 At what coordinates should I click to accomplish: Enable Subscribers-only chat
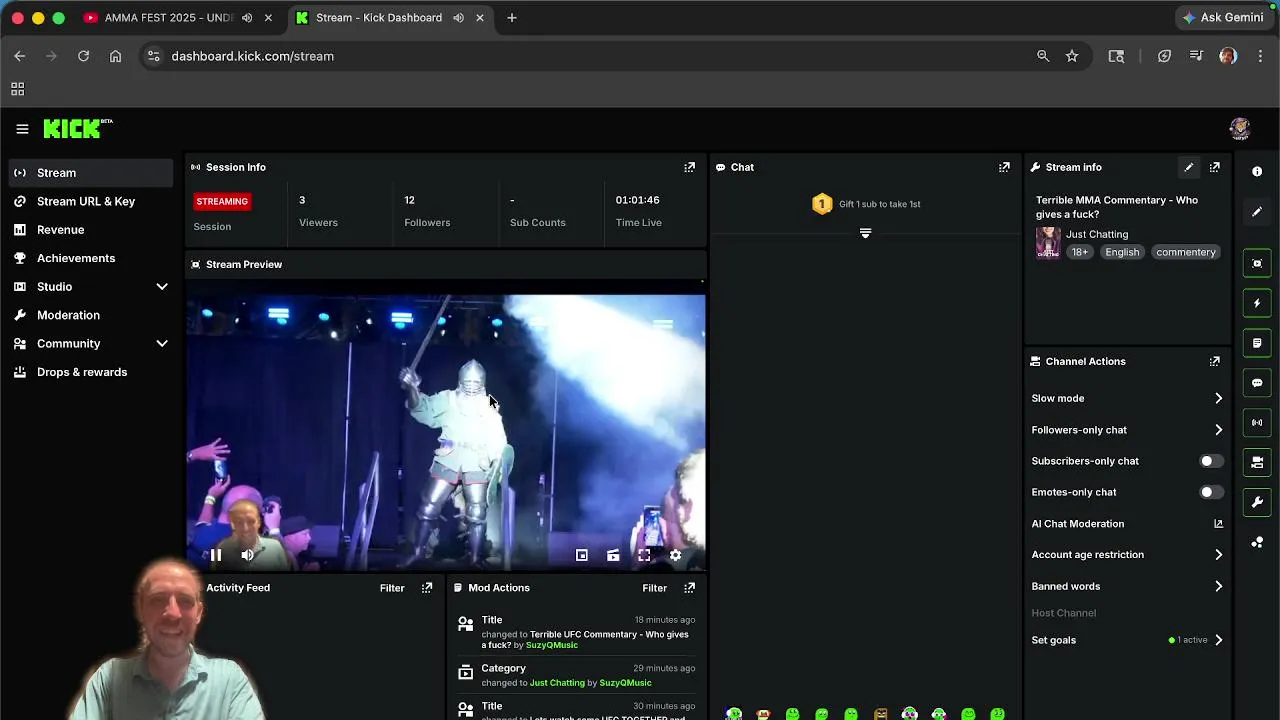[1211, 461]
